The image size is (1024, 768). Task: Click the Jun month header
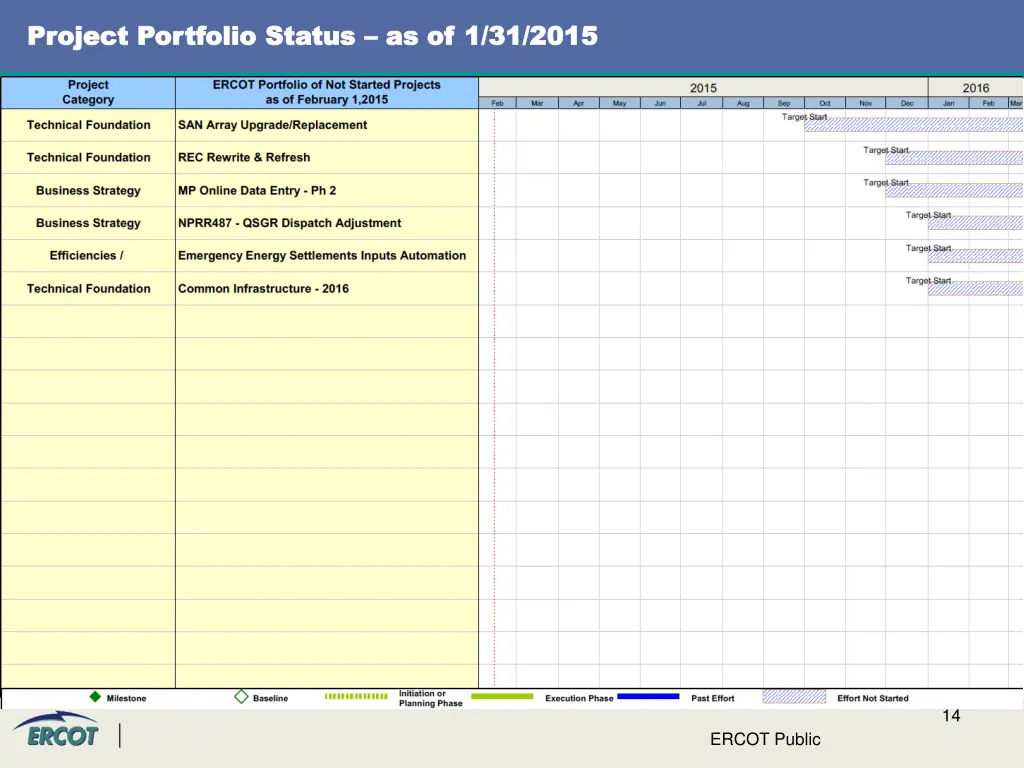click(x=660, y=103)
